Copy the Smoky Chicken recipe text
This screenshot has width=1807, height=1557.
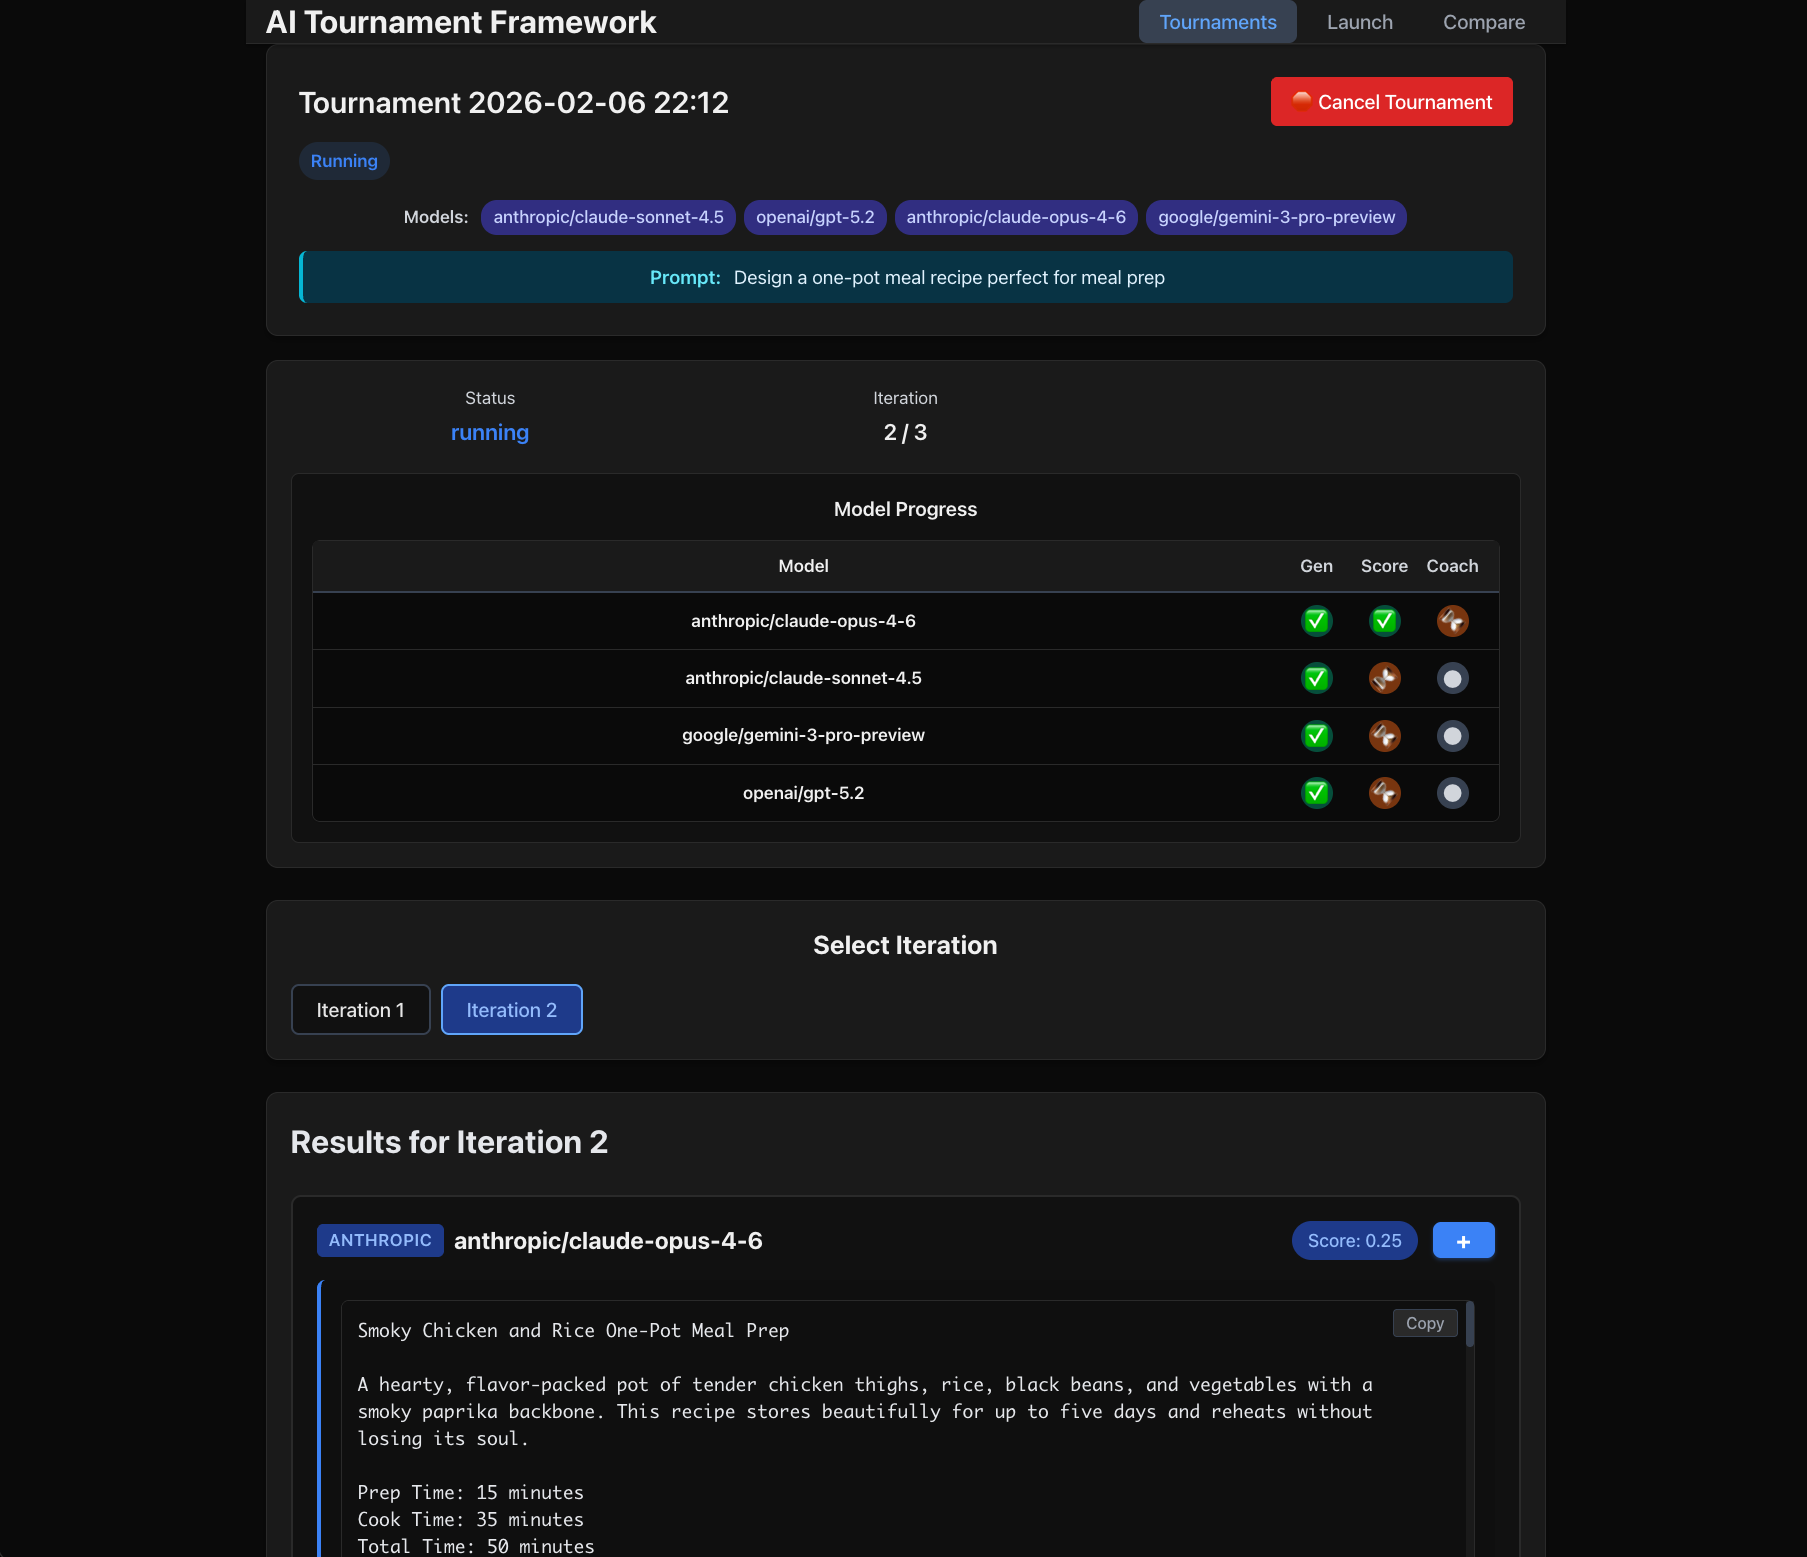1424,1322
